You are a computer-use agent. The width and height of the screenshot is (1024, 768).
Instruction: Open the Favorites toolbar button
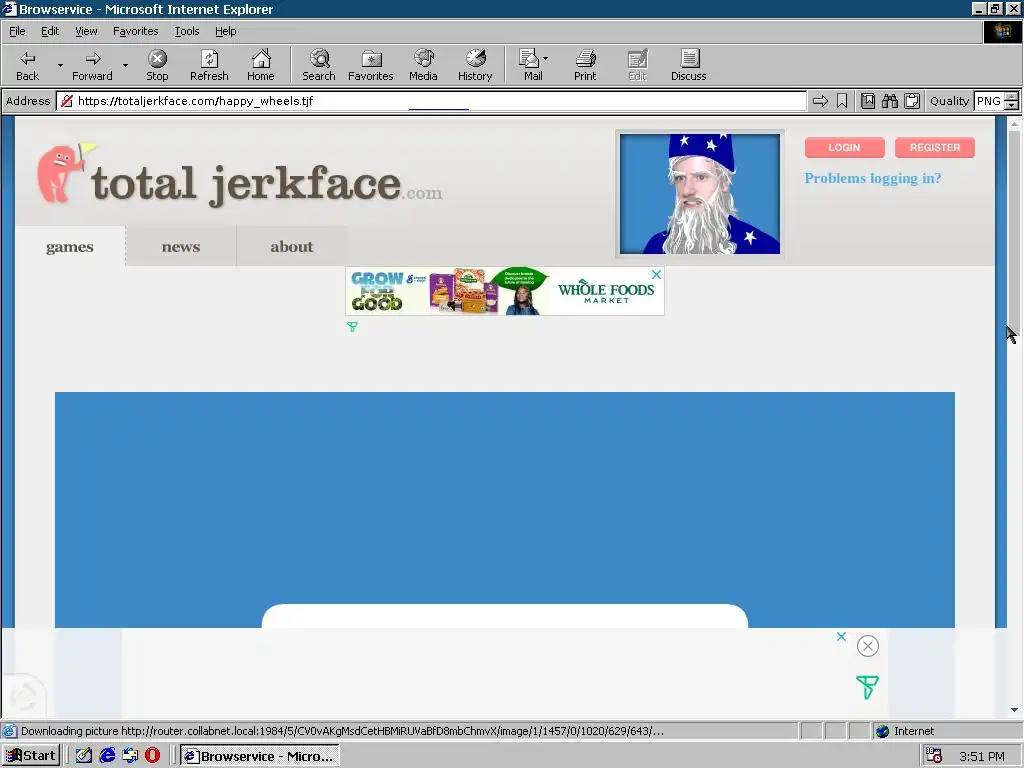[x=370, y=65]
